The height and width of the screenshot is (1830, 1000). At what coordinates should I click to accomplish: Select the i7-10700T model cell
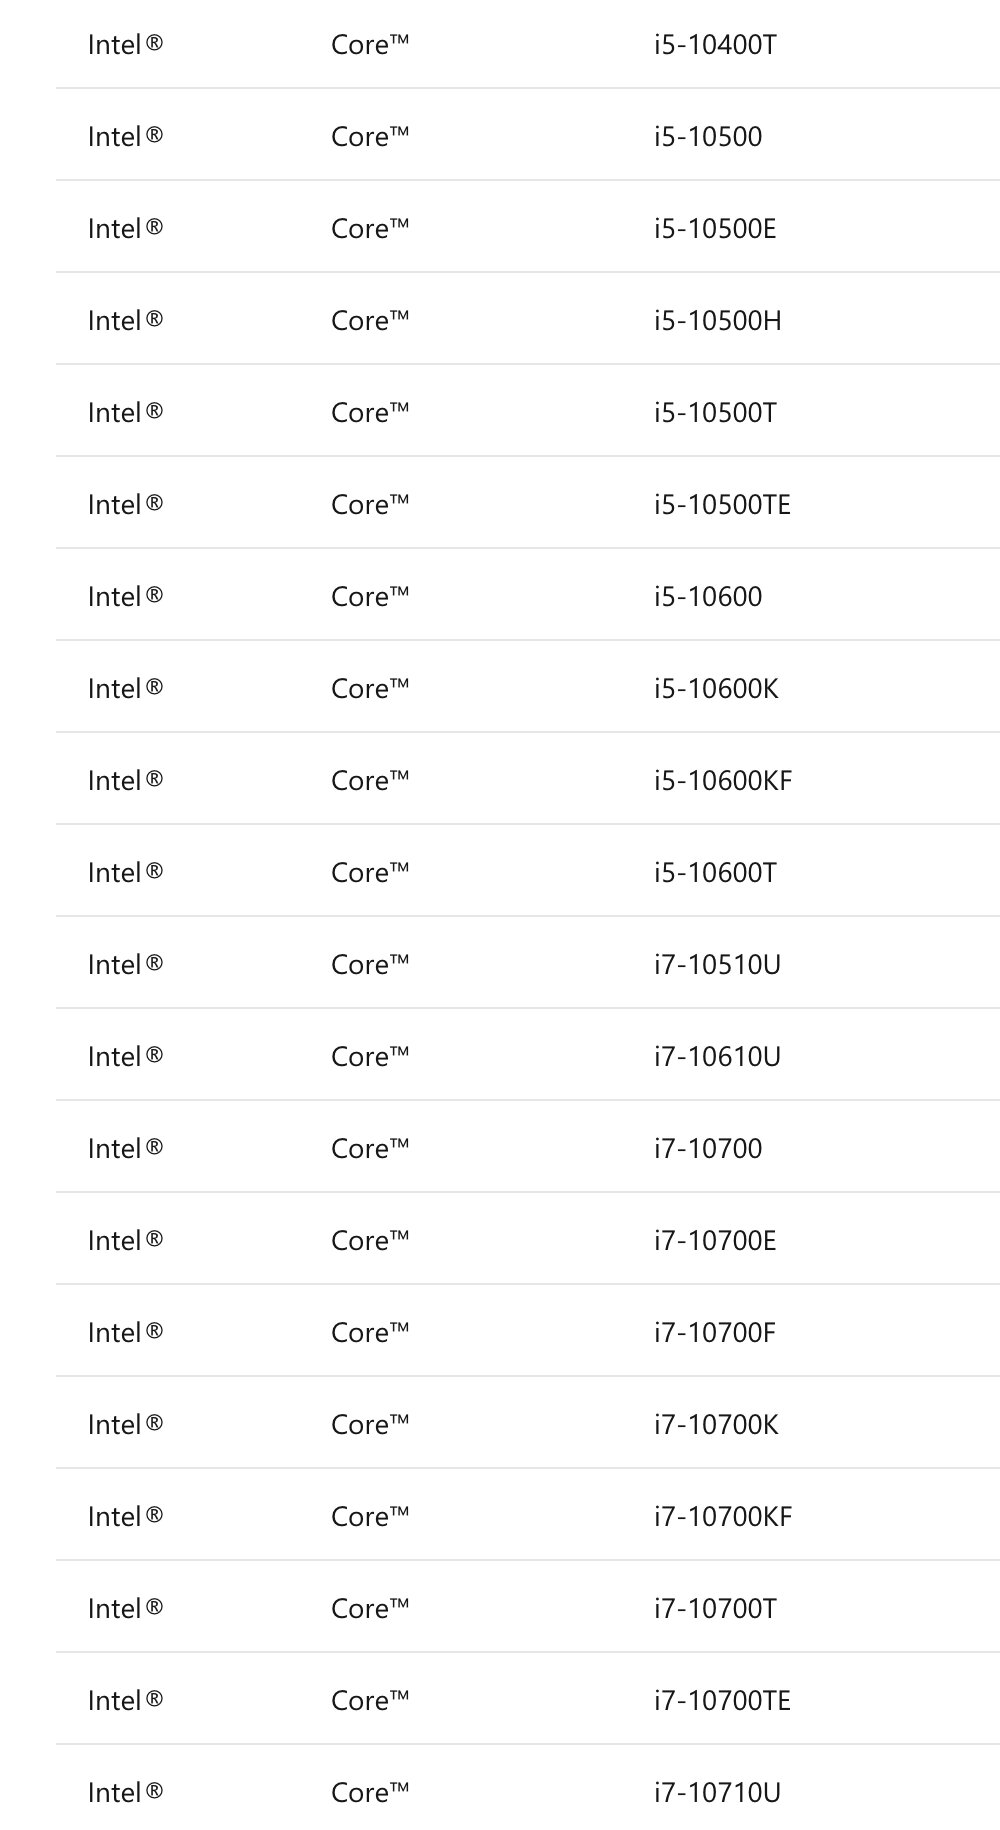pos(715,1609)
